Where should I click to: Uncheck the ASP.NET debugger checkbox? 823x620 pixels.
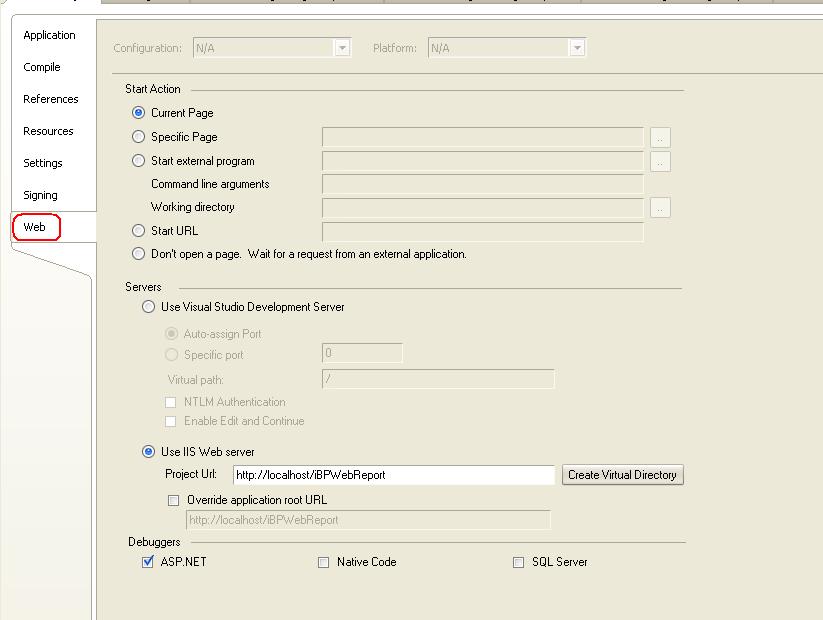pos(147,562)
